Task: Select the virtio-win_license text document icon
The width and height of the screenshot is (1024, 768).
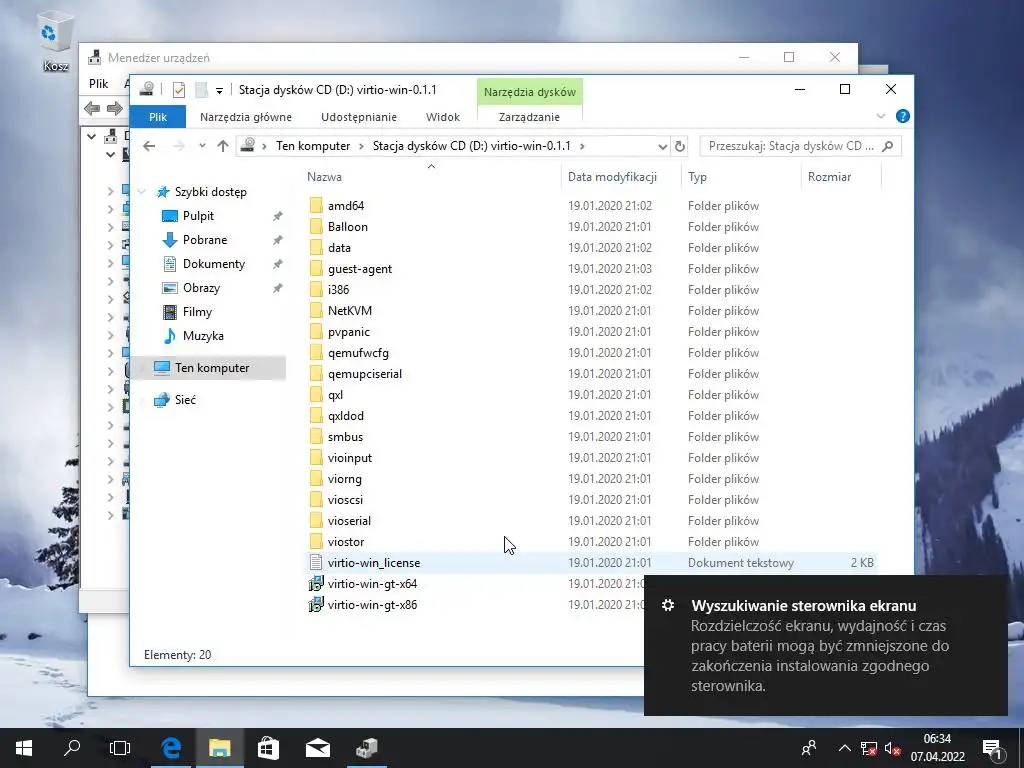Action: (x=316, y=562)
